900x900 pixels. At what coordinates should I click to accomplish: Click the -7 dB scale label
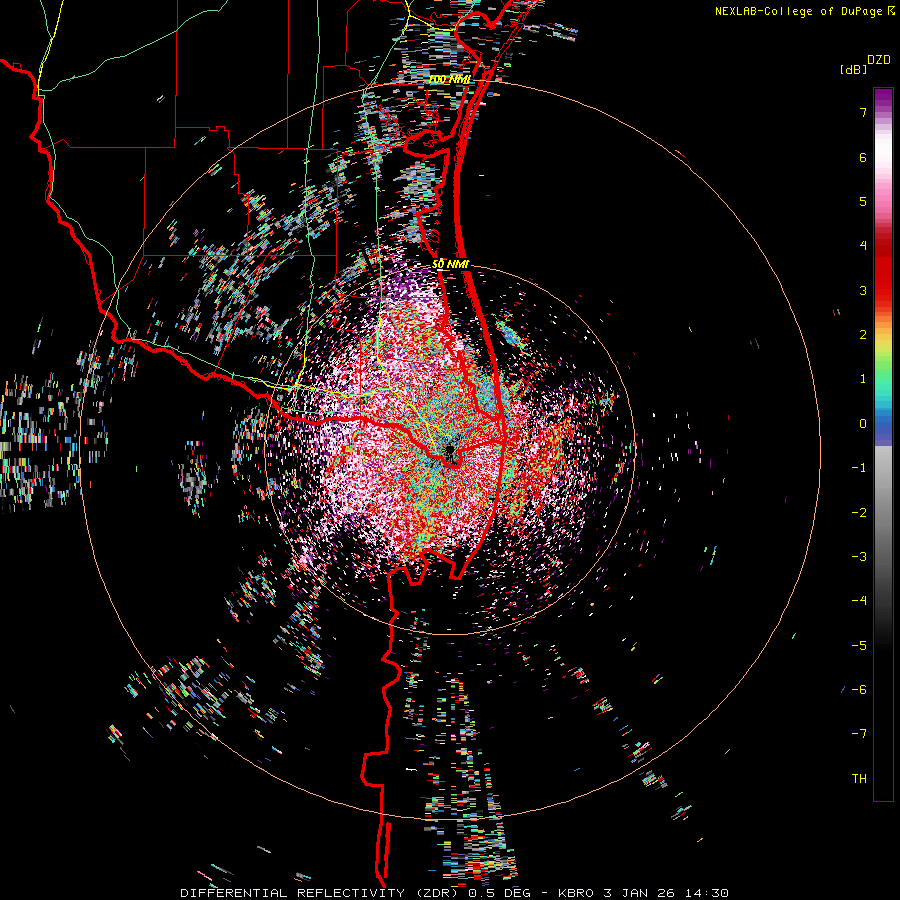[x=859, y=734]
